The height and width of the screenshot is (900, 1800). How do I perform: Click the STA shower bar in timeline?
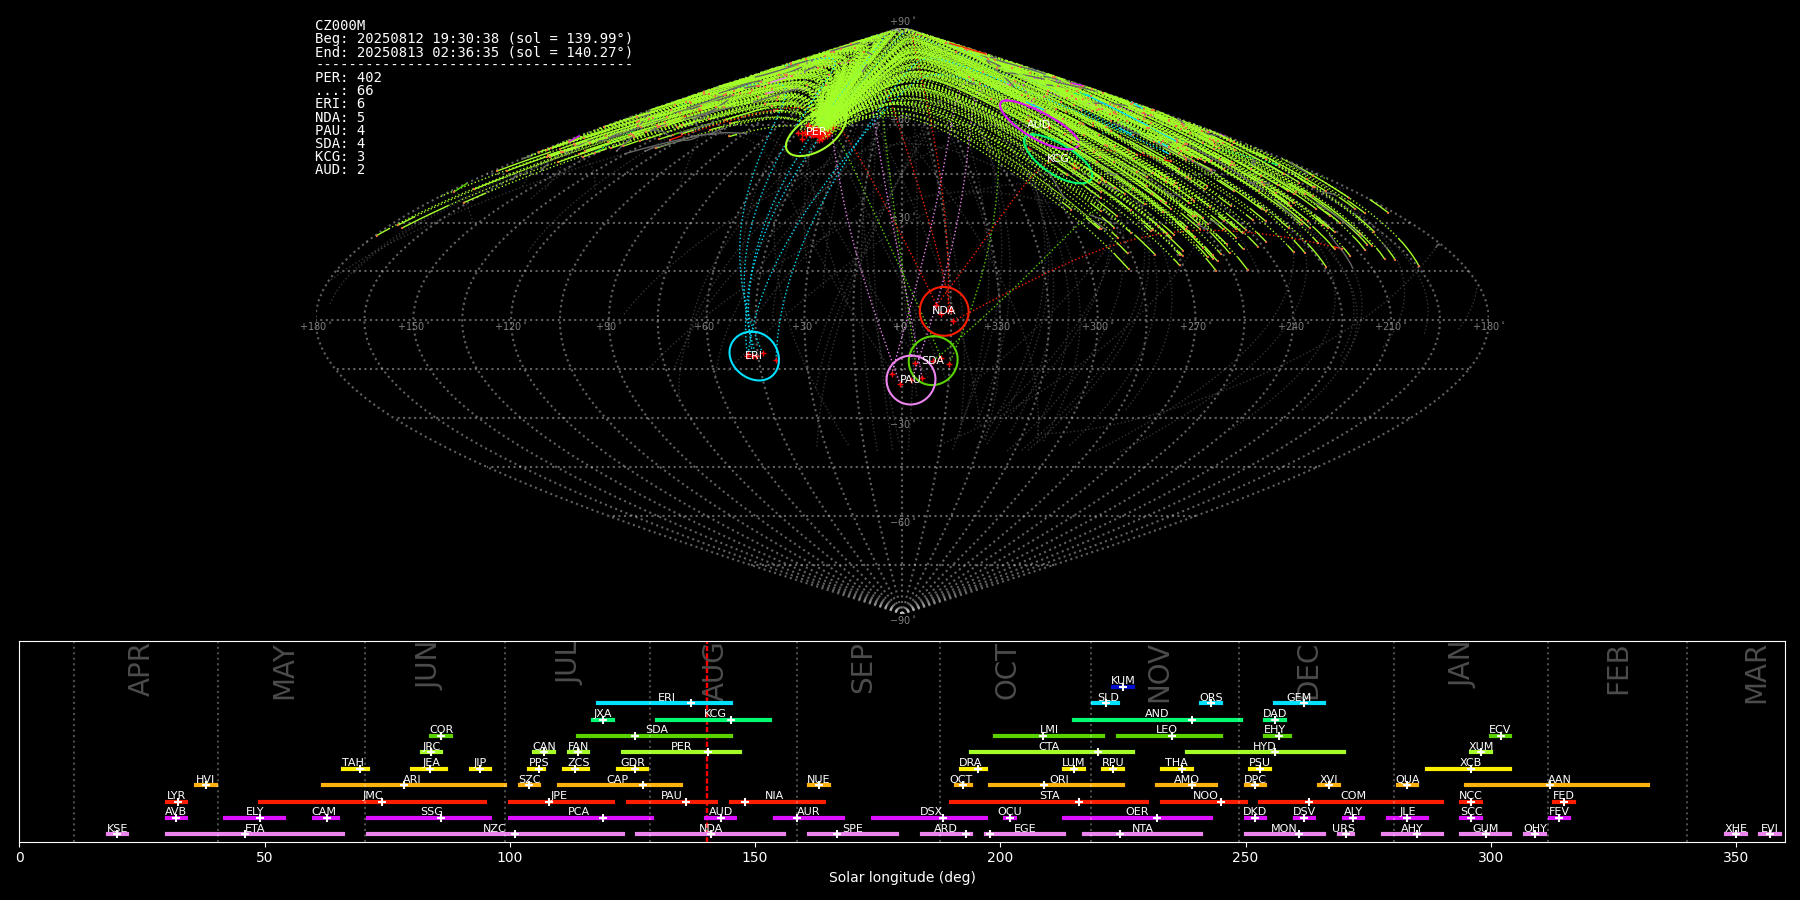click(1049, 802)
